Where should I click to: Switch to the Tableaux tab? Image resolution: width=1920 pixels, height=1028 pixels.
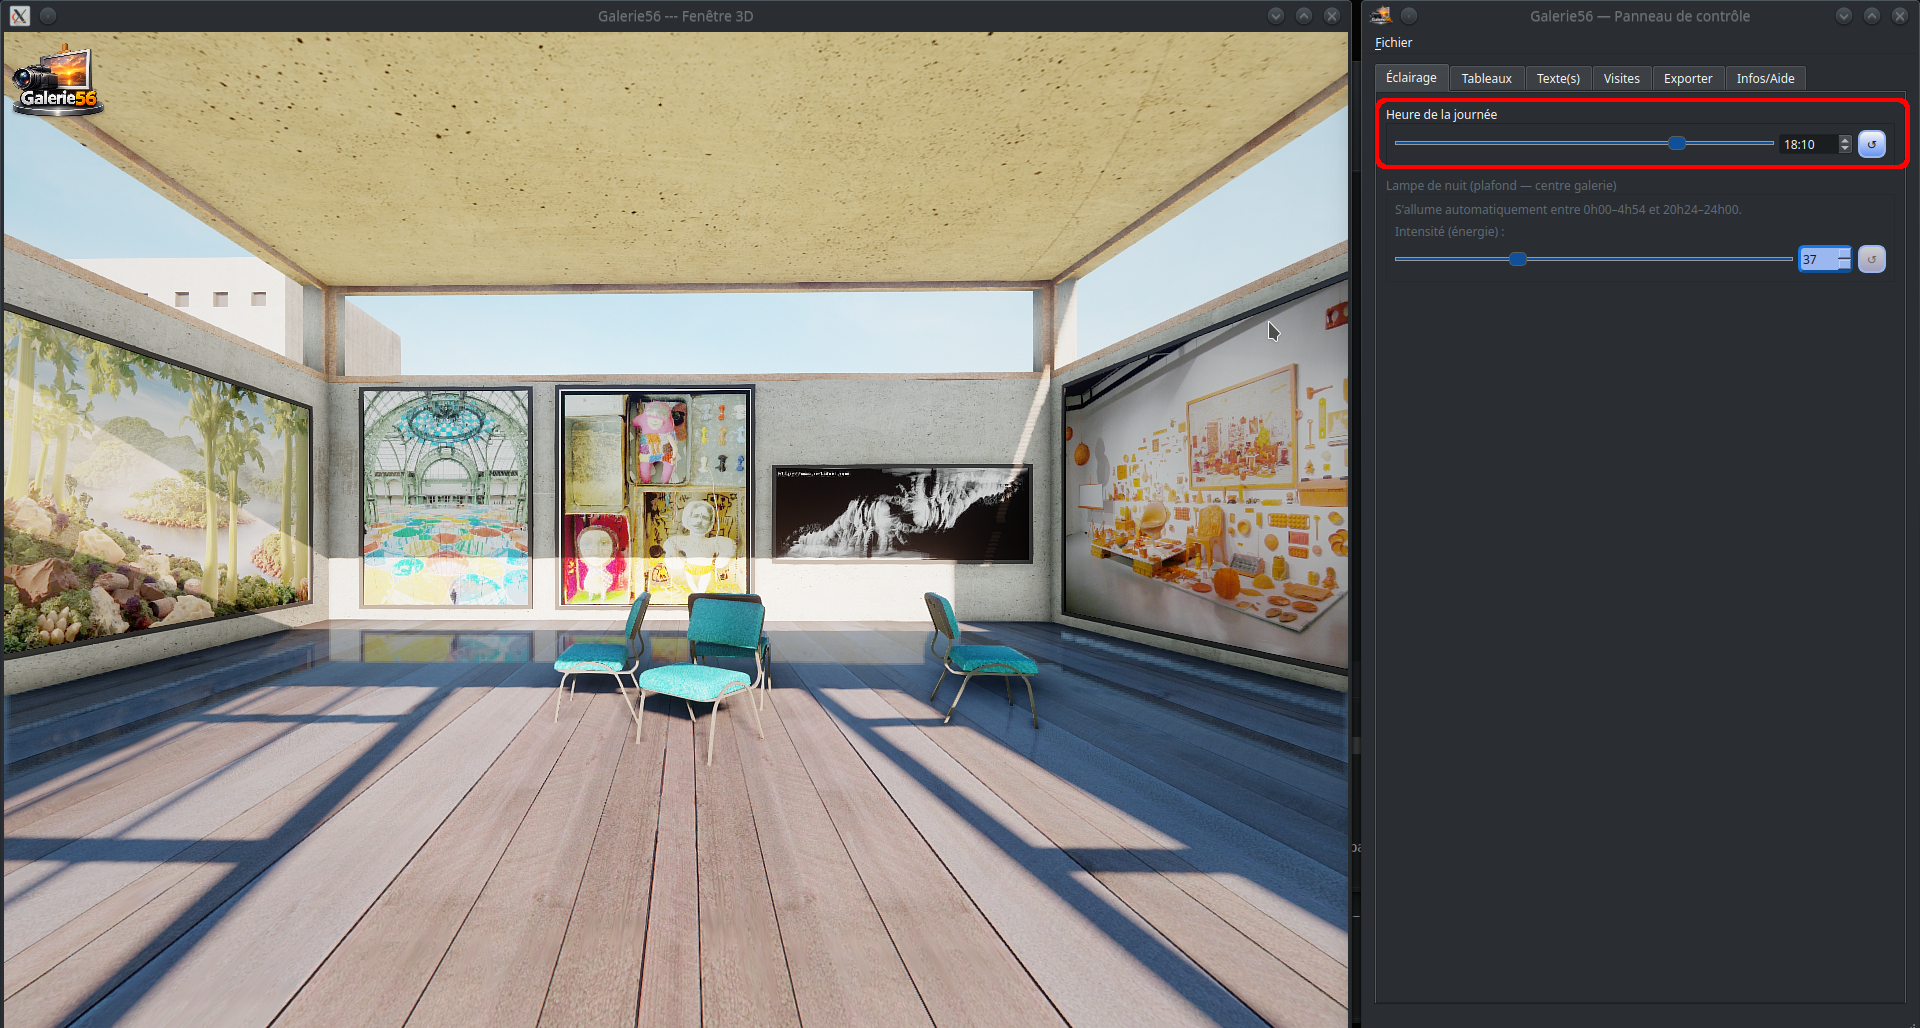coord(1486,79)
